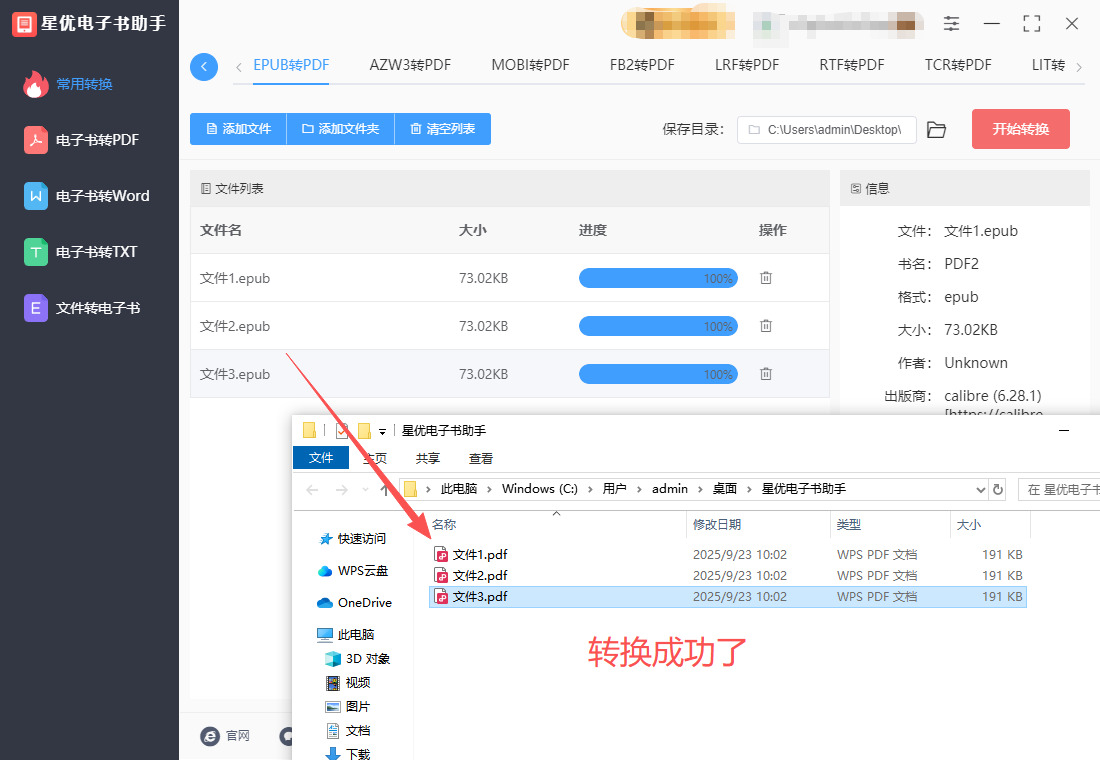The height and width of the screenshot is (760, 1100).
Task: Click the red 开始转换 button
Action: (1021, 129)
